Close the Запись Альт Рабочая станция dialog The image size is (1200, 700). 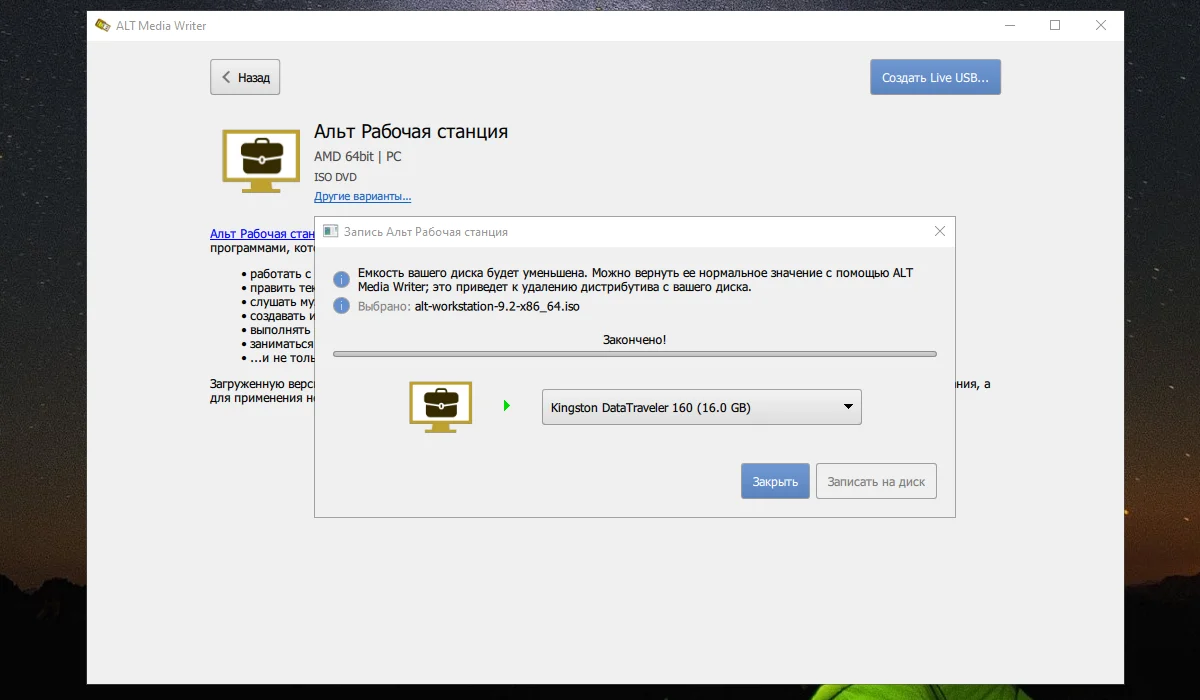[x=939, y=231]
